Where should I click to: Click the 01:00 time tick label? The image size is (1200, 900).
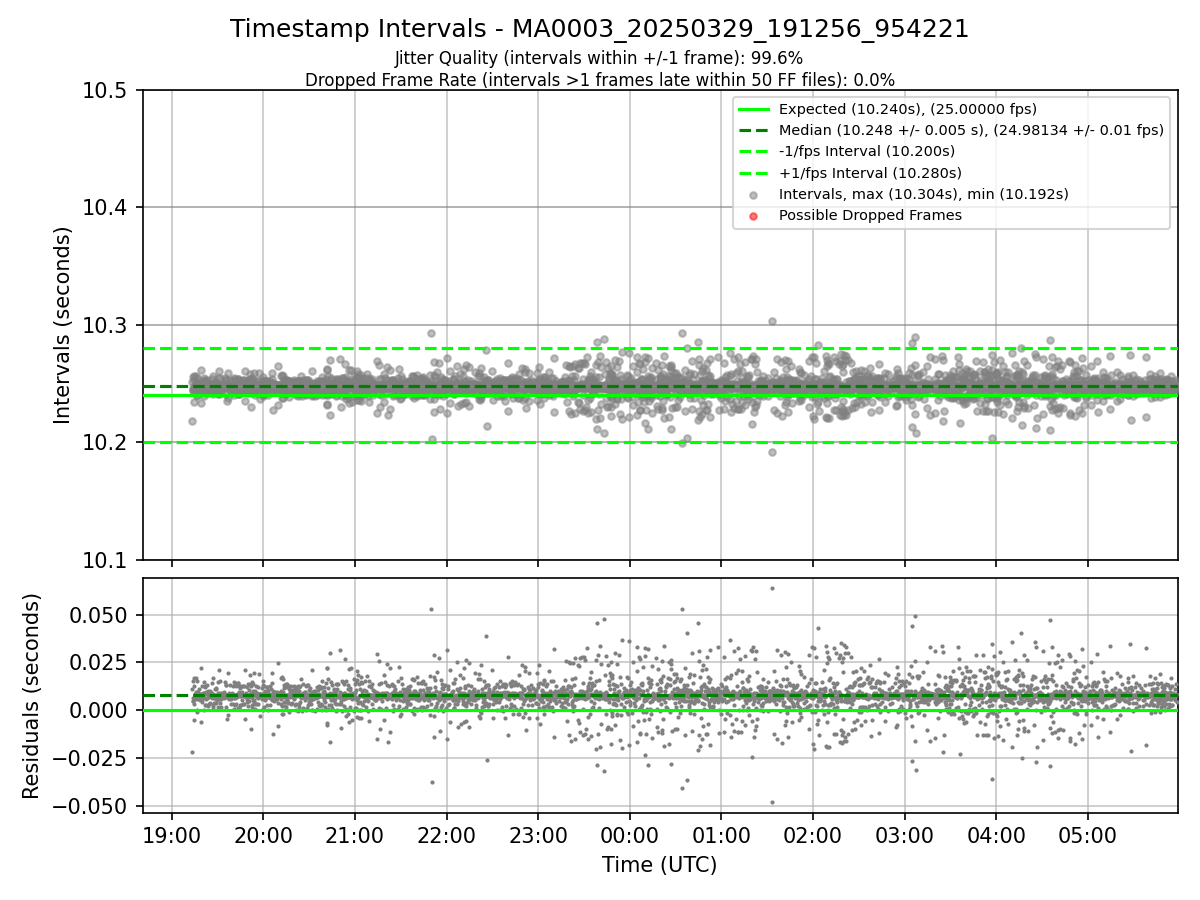(721, 835)
